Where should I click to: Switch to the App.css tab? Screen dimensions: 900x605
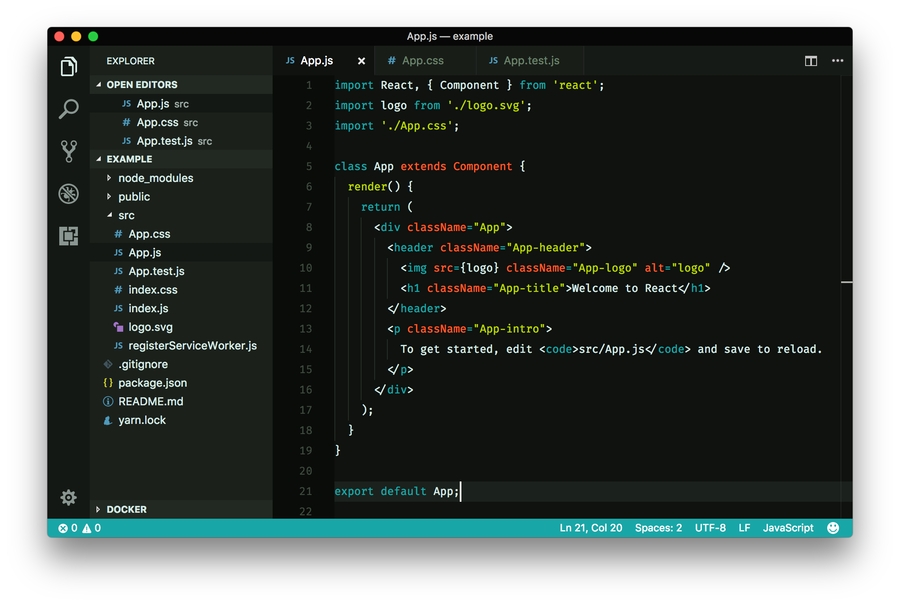coord(422,61)
